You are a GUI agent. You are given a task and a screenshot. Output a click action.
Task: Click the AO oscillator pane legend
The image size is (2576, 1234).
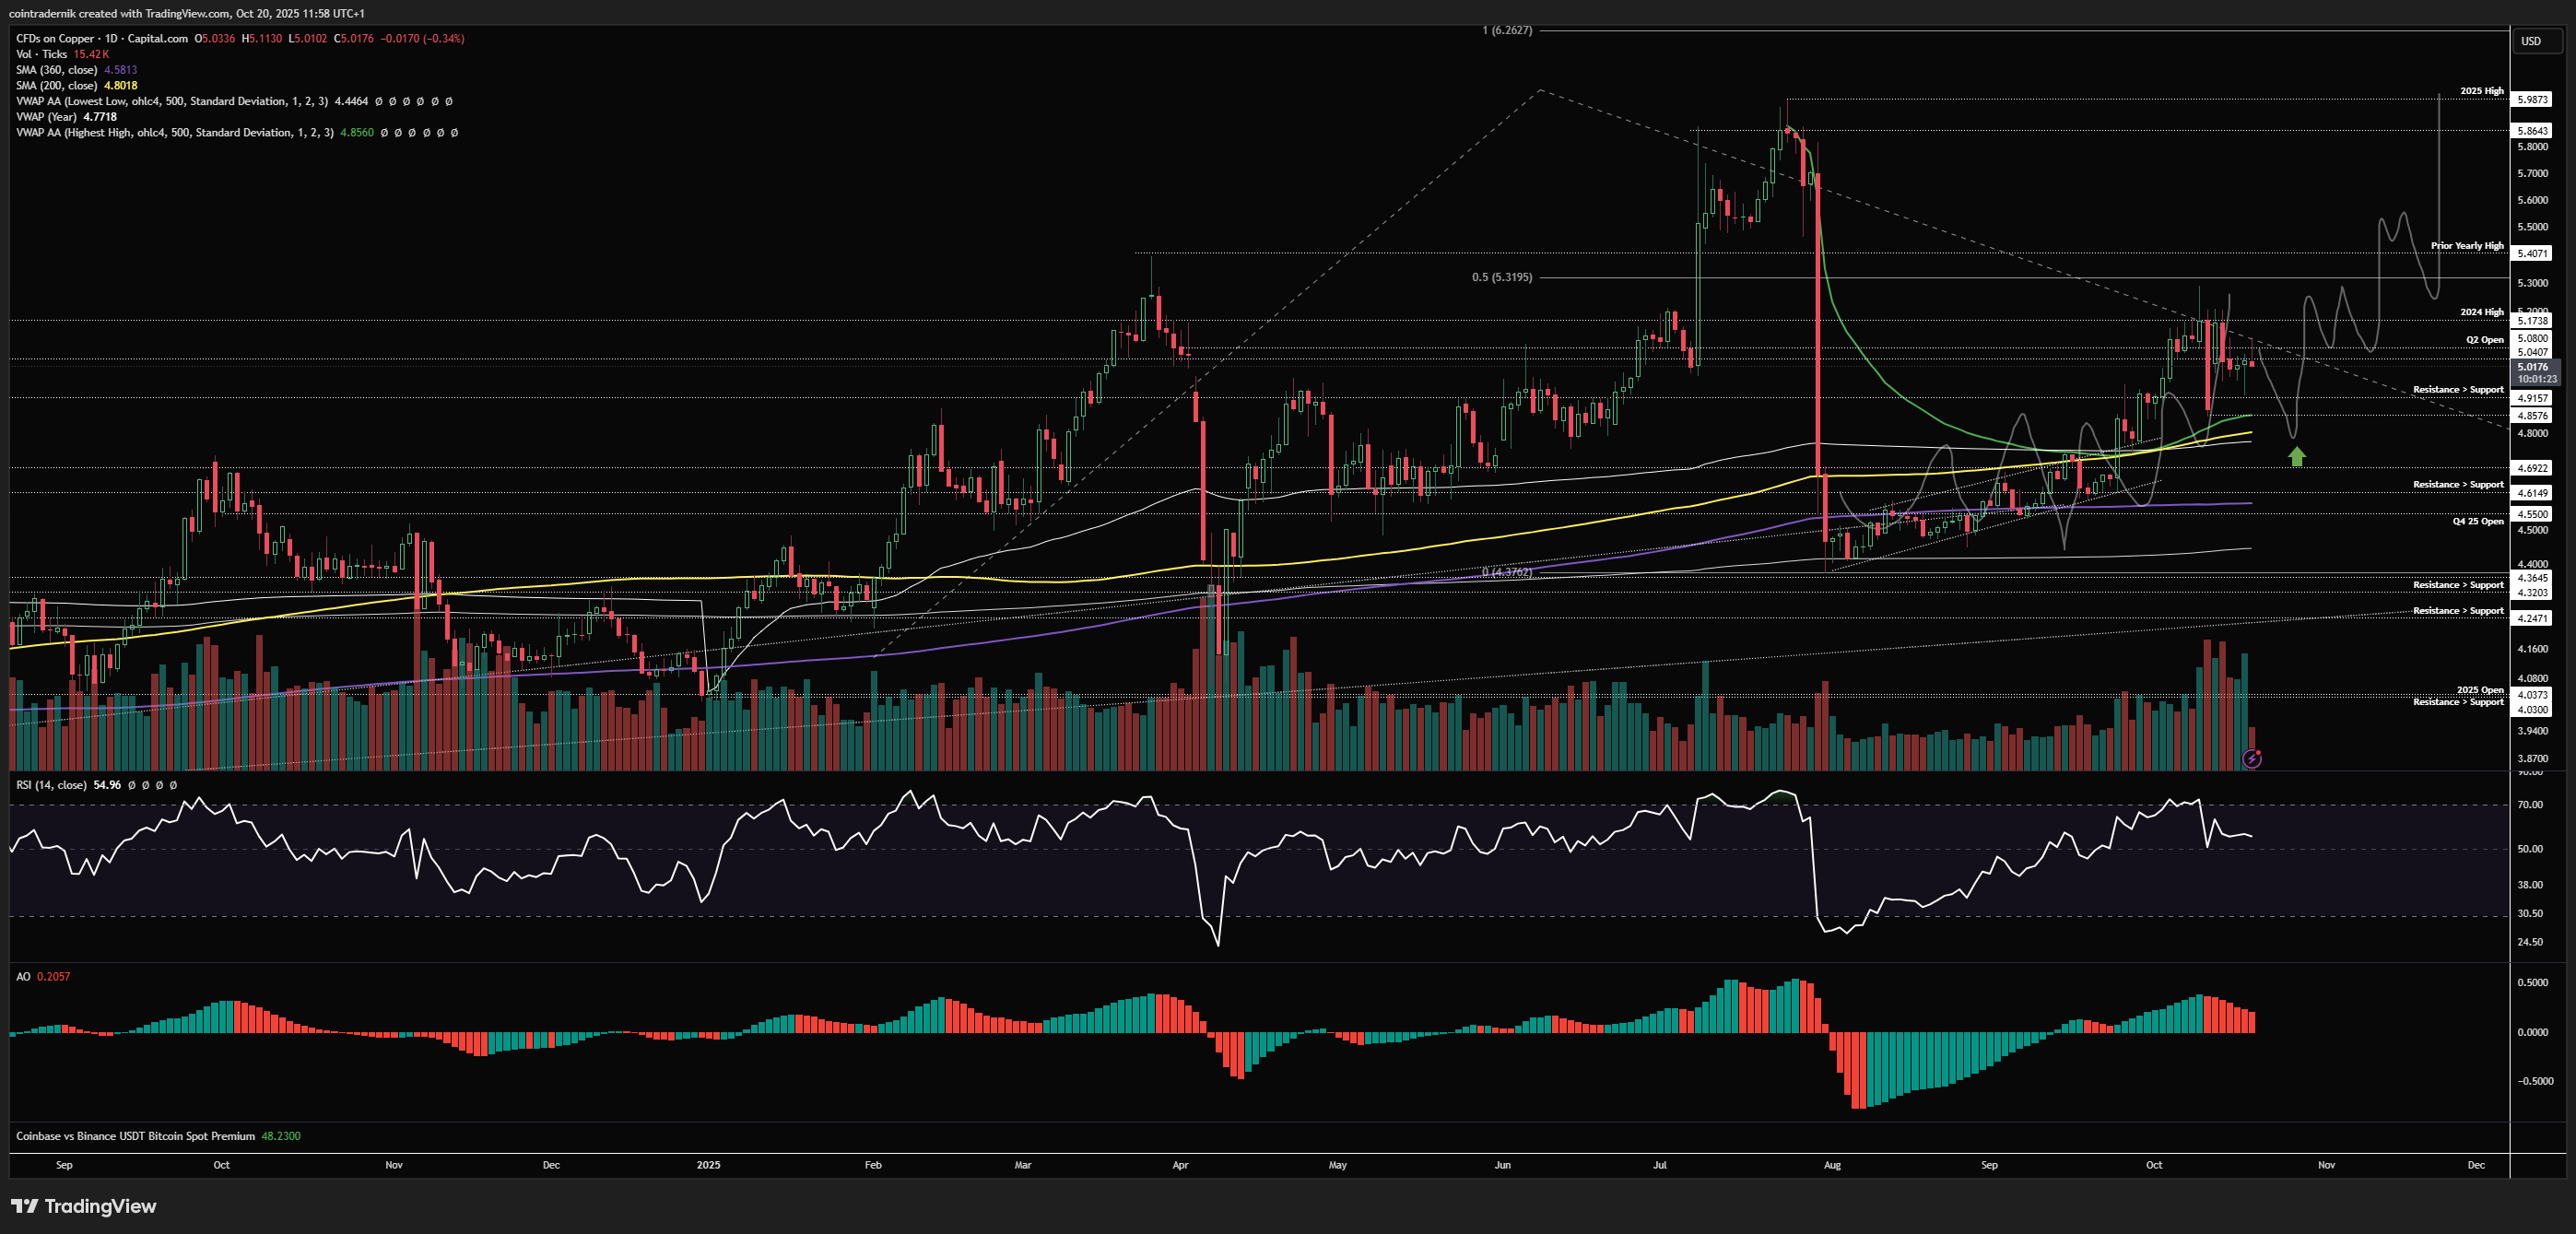[23, 976]
